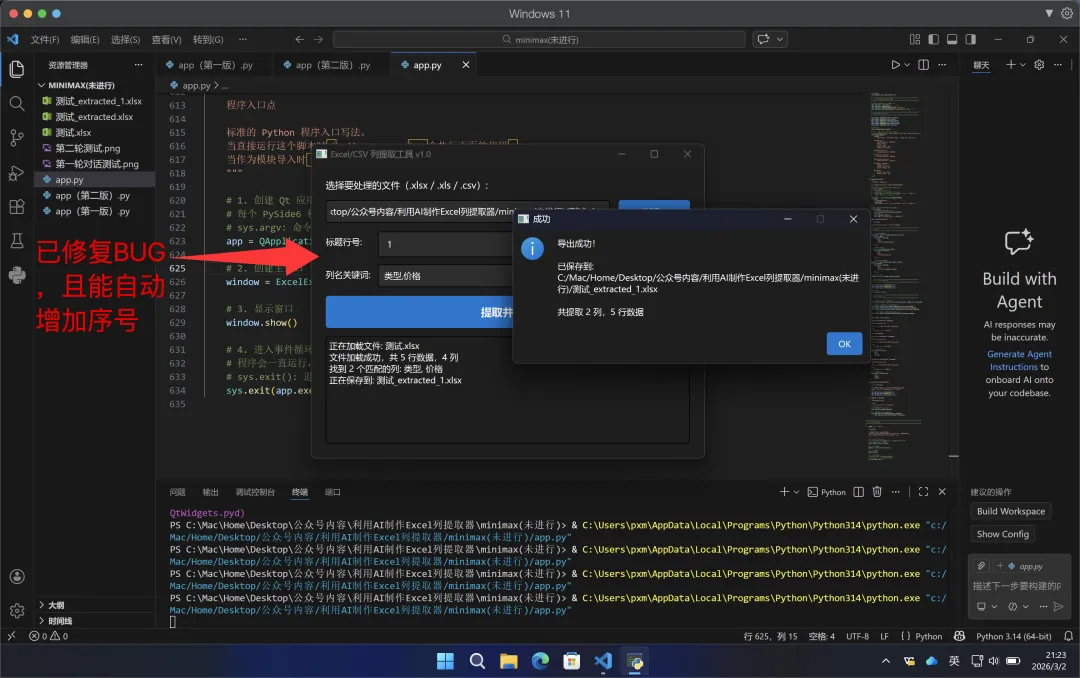The width and height of the screenshot is (1080, 678).
Task: Toggle the bottom panel layout button
Action: [951, 39]
